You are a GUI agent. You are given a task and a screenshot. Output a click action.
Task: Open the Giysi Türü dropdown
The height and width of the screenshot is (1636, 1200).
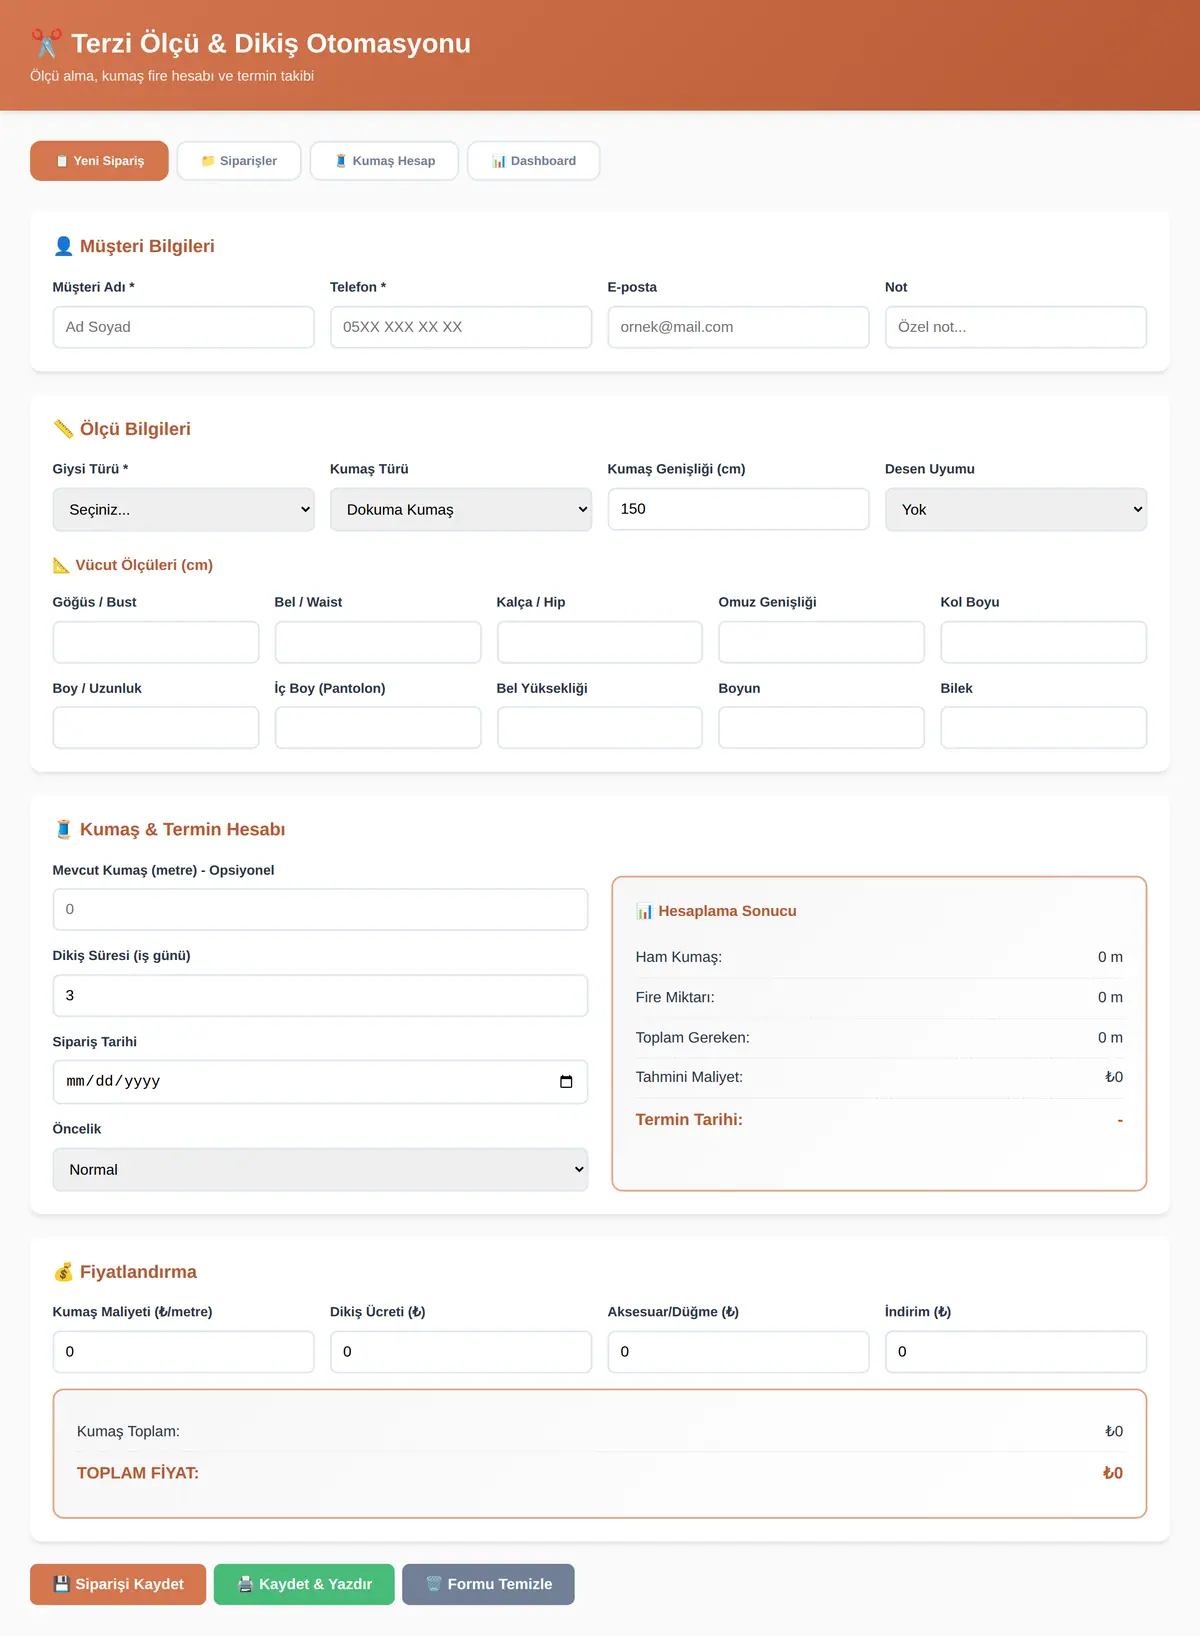tap(184, 510)
